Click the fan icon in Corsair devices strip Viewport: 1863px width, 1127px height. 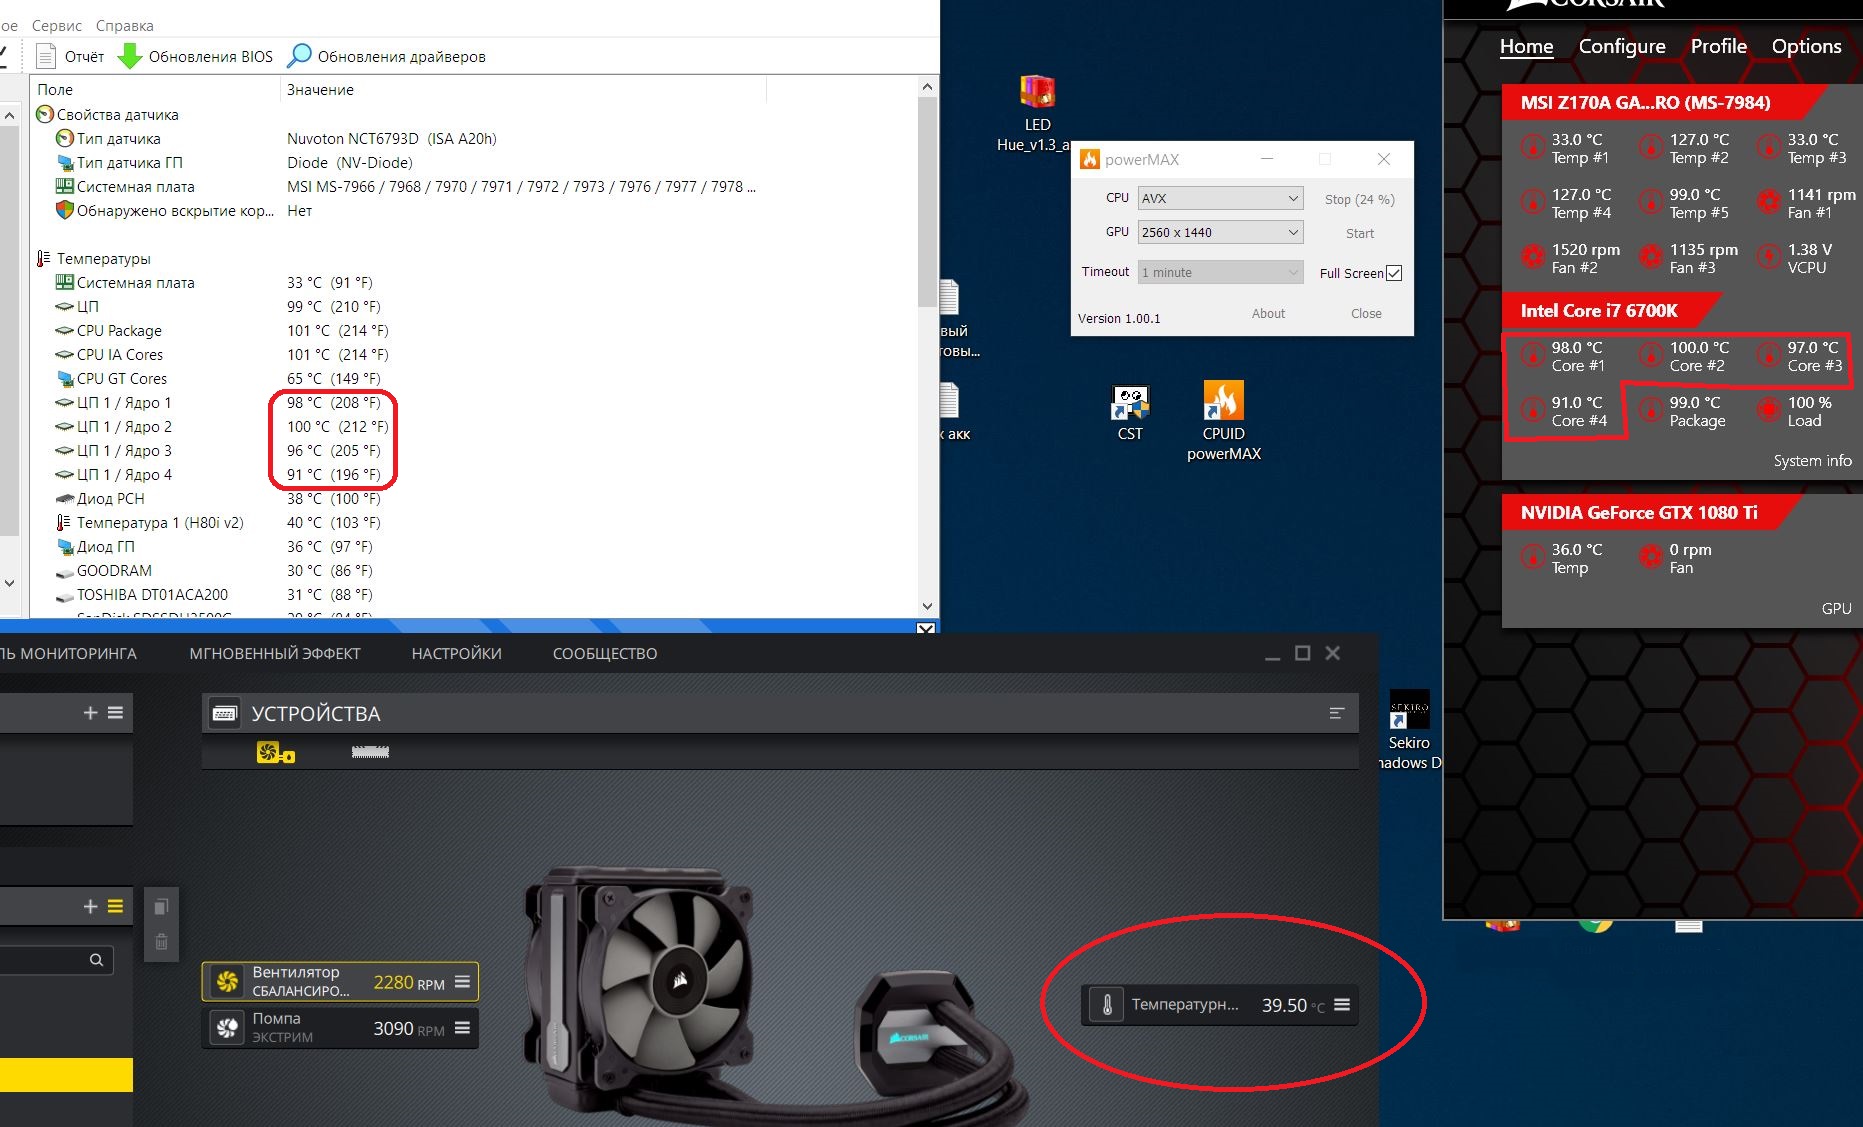pos(275,752)
